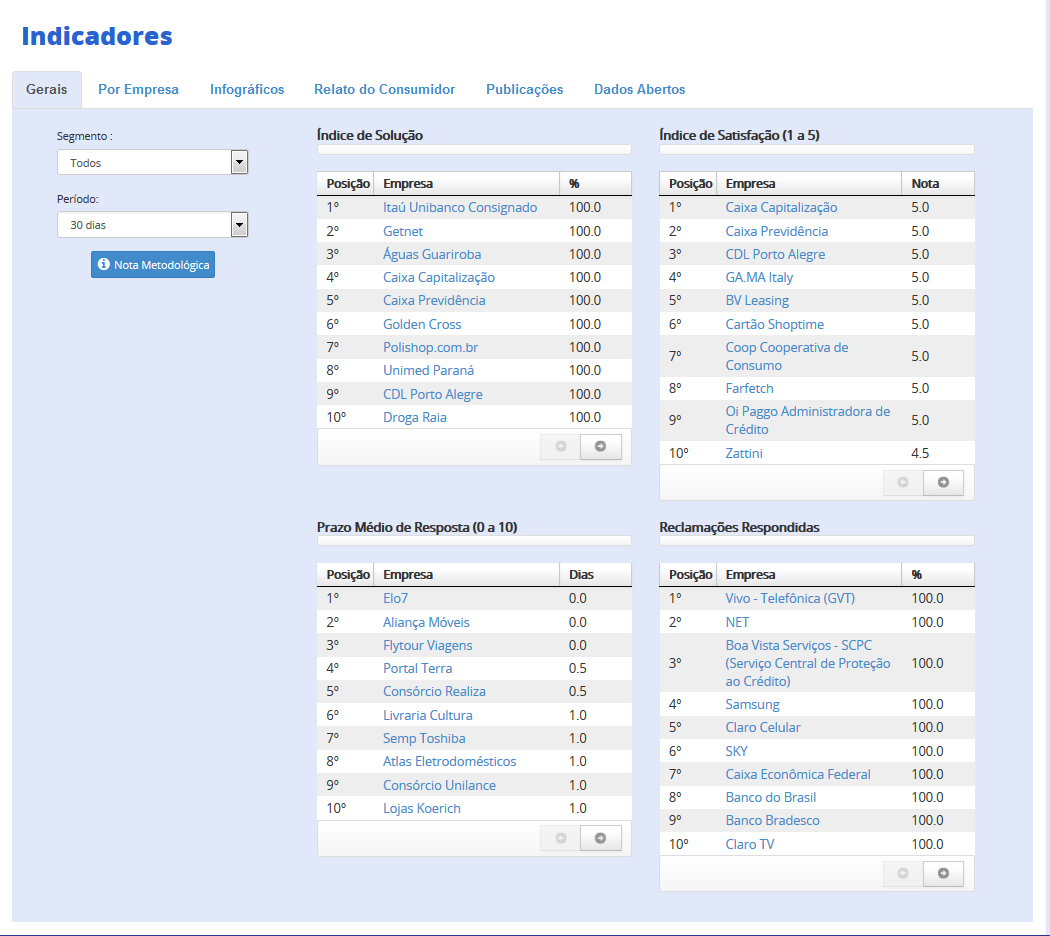The width and height of the screenshot is (1050, 936).
Task: Click the Samsung link
Action: tap(753, 704)
